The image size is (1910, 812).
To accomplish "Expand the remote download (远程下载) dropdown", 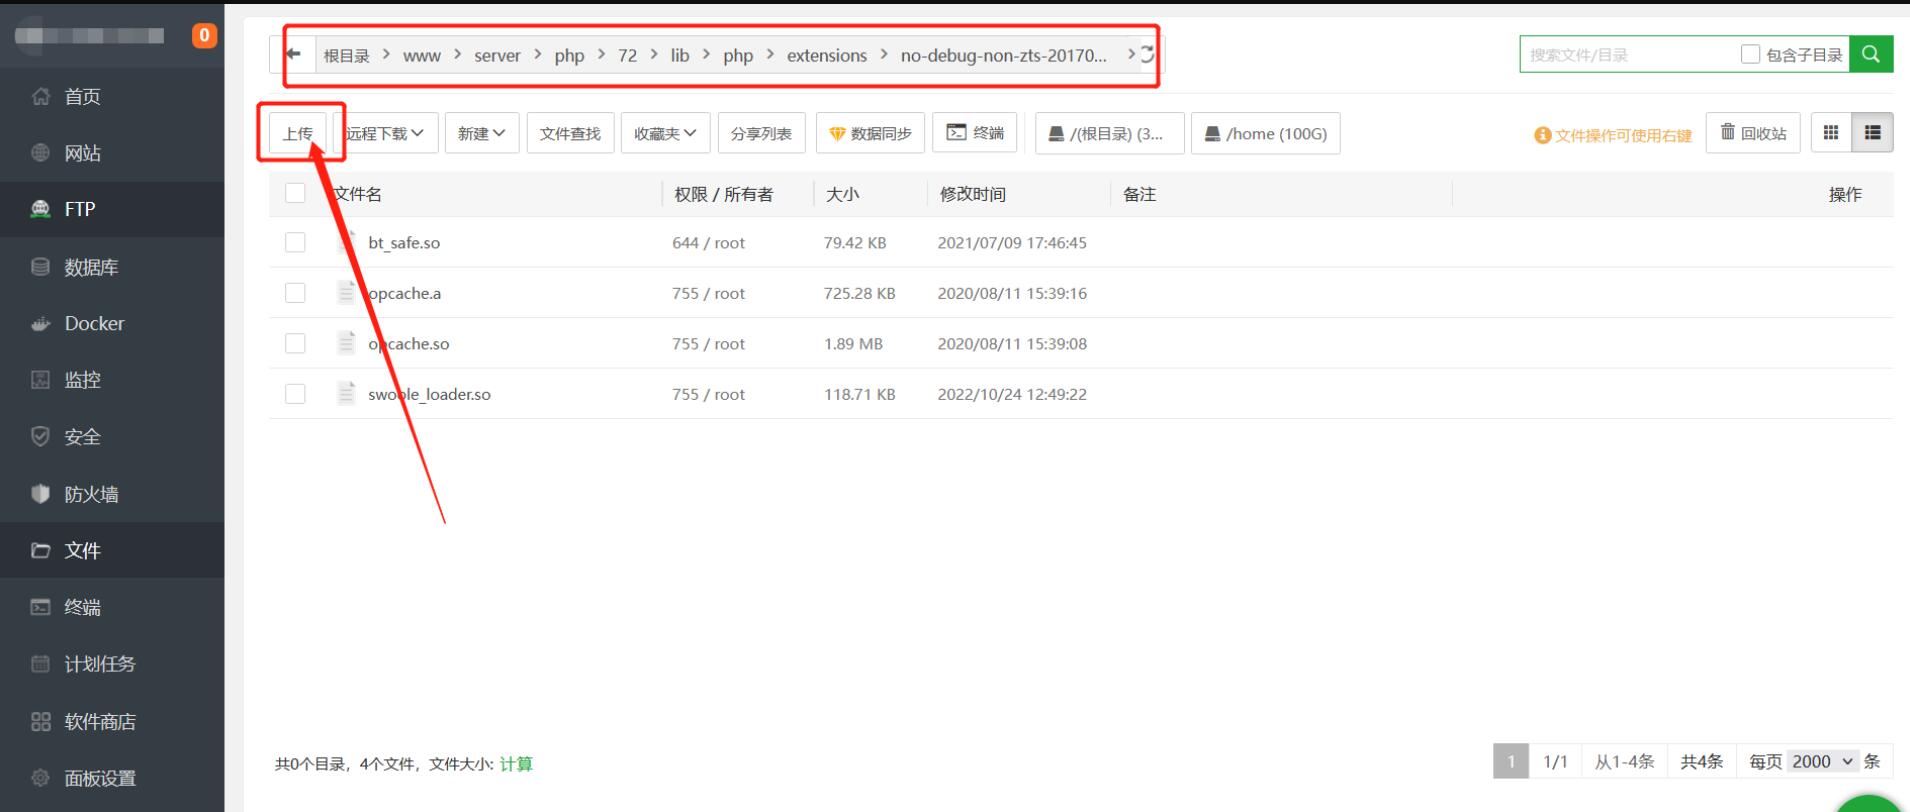I will [x=385, y=134].
